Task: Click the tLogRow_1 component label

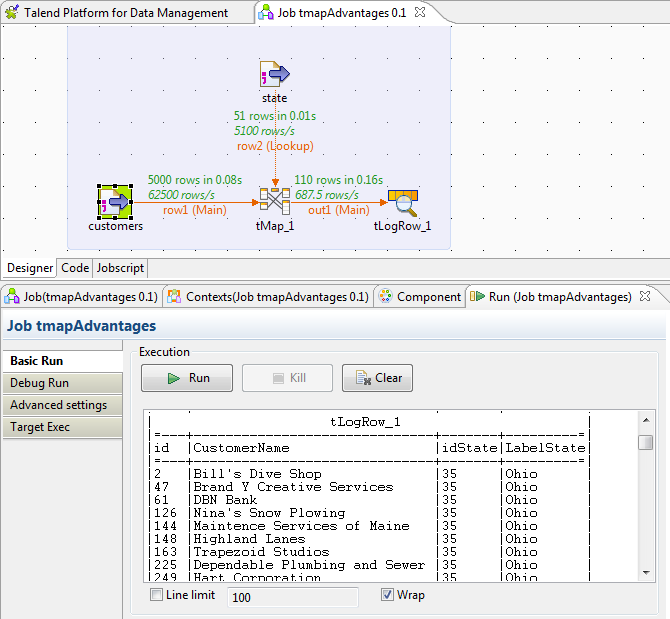Action: [403, 226]
